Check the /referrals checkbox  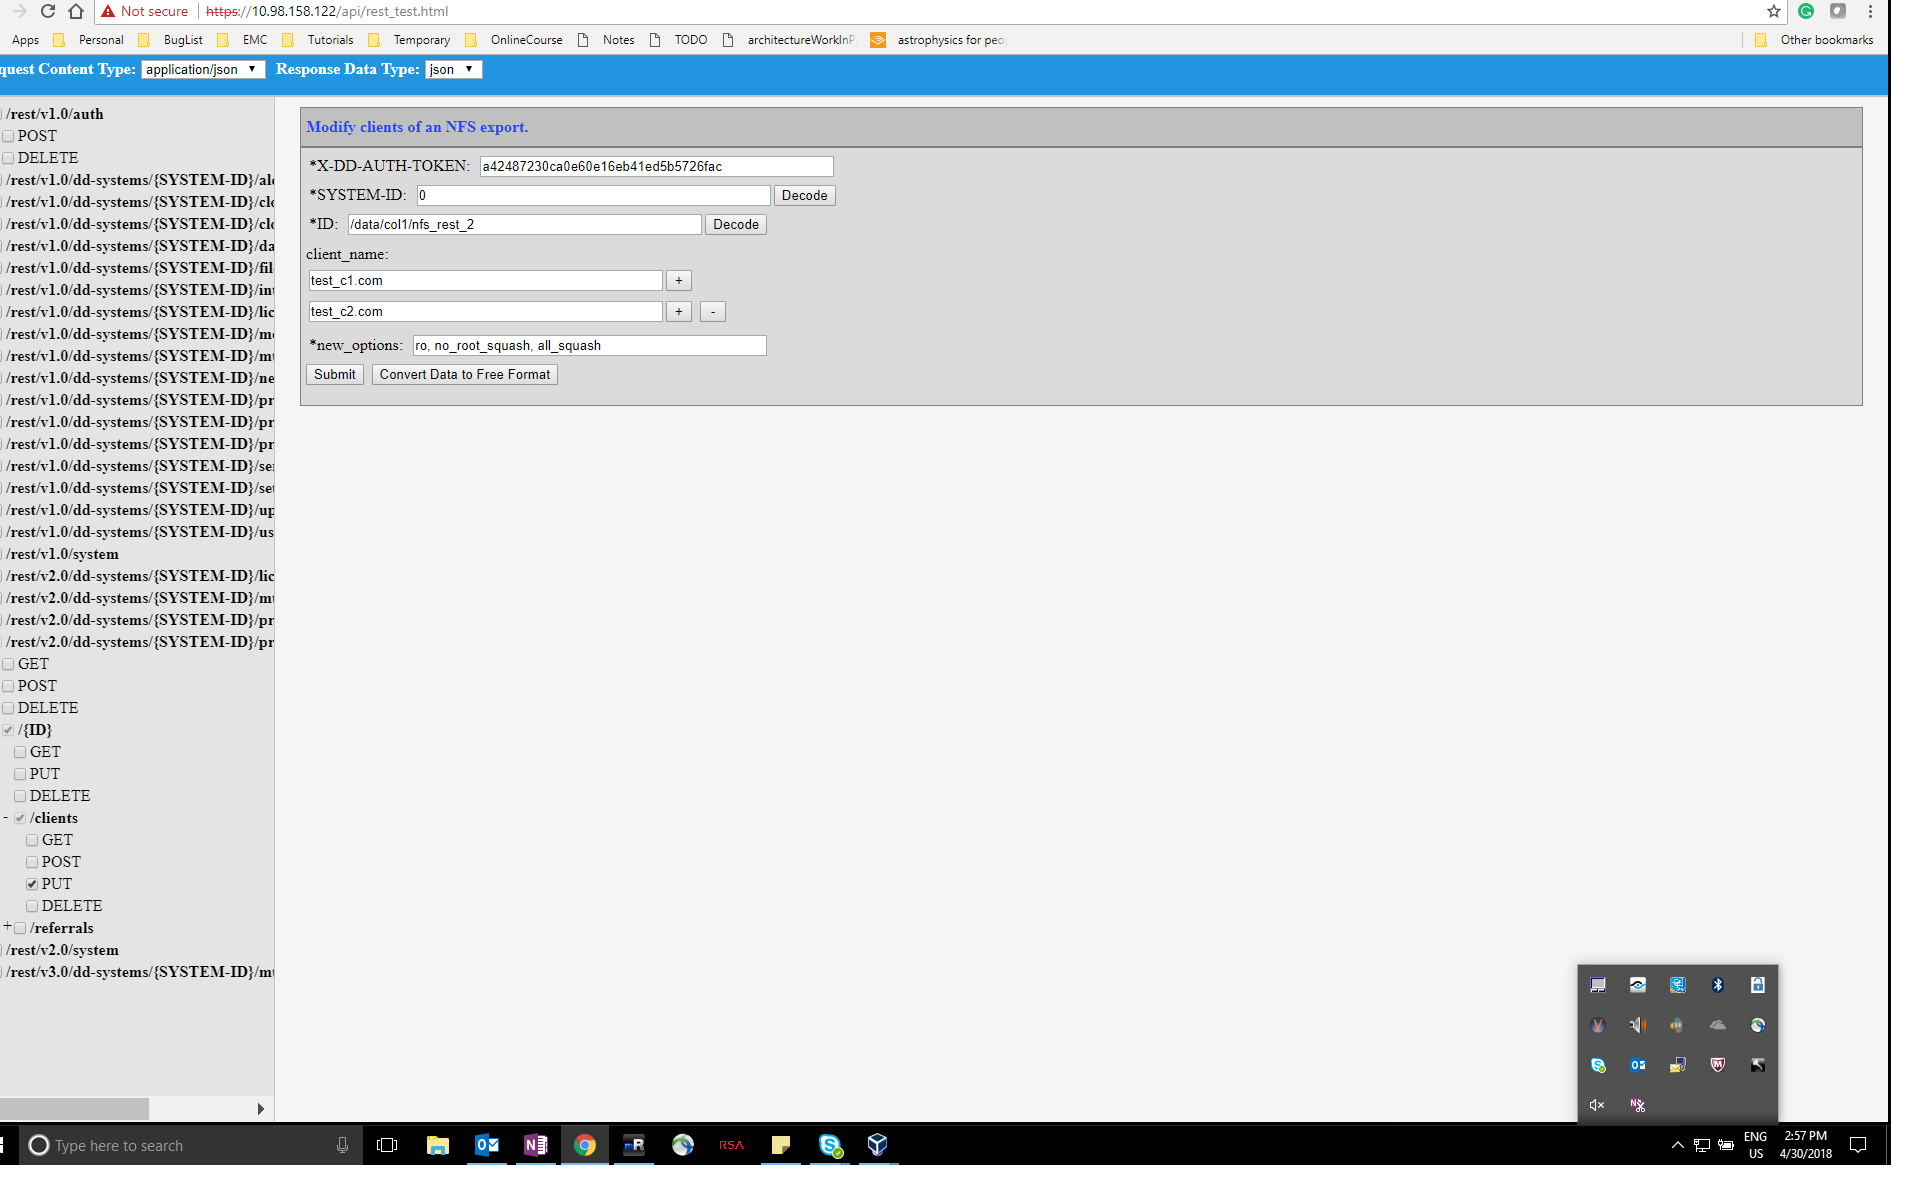[x=20, y=928]
